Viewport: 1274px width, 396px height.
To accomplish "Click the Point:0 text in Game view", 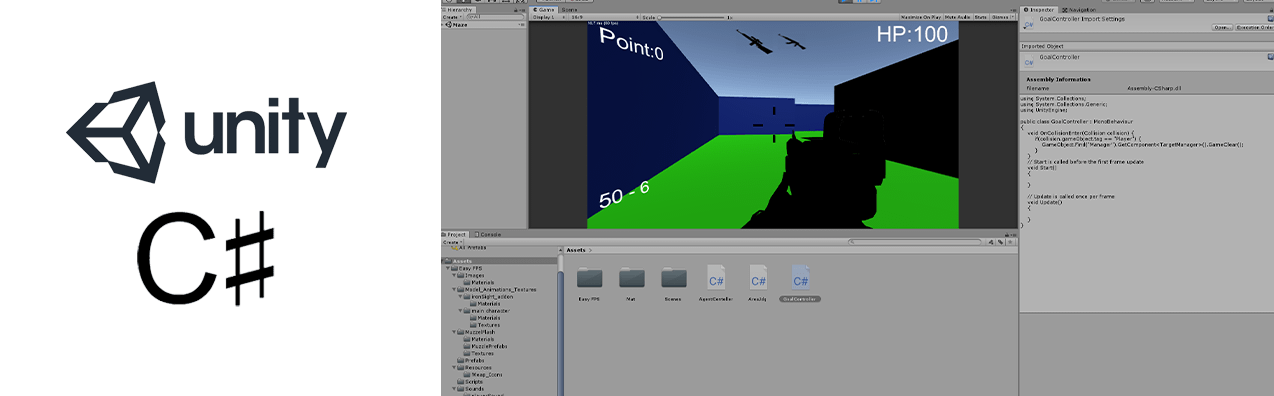I will point(630,44).
